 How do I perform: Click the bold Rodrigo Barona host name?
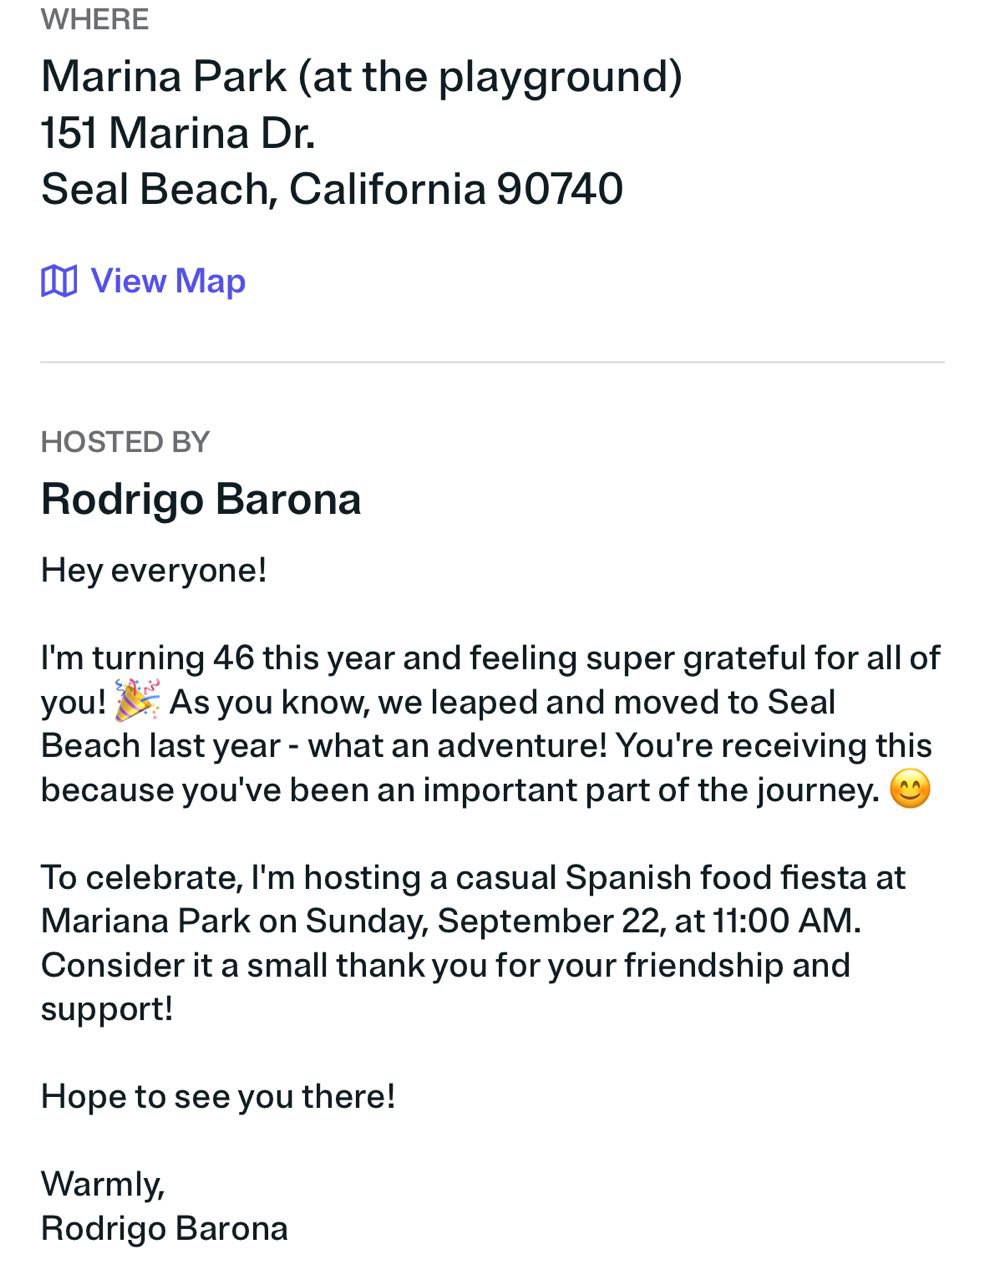(201, 499)
